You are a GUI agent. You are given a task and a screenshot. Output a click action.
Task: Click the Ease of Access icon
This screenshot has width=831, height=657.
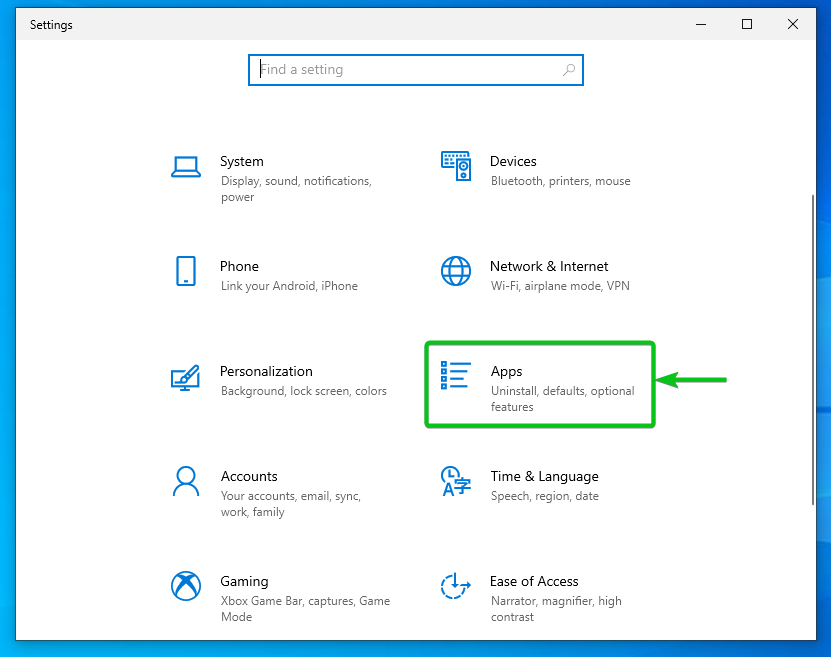point(456,586)
